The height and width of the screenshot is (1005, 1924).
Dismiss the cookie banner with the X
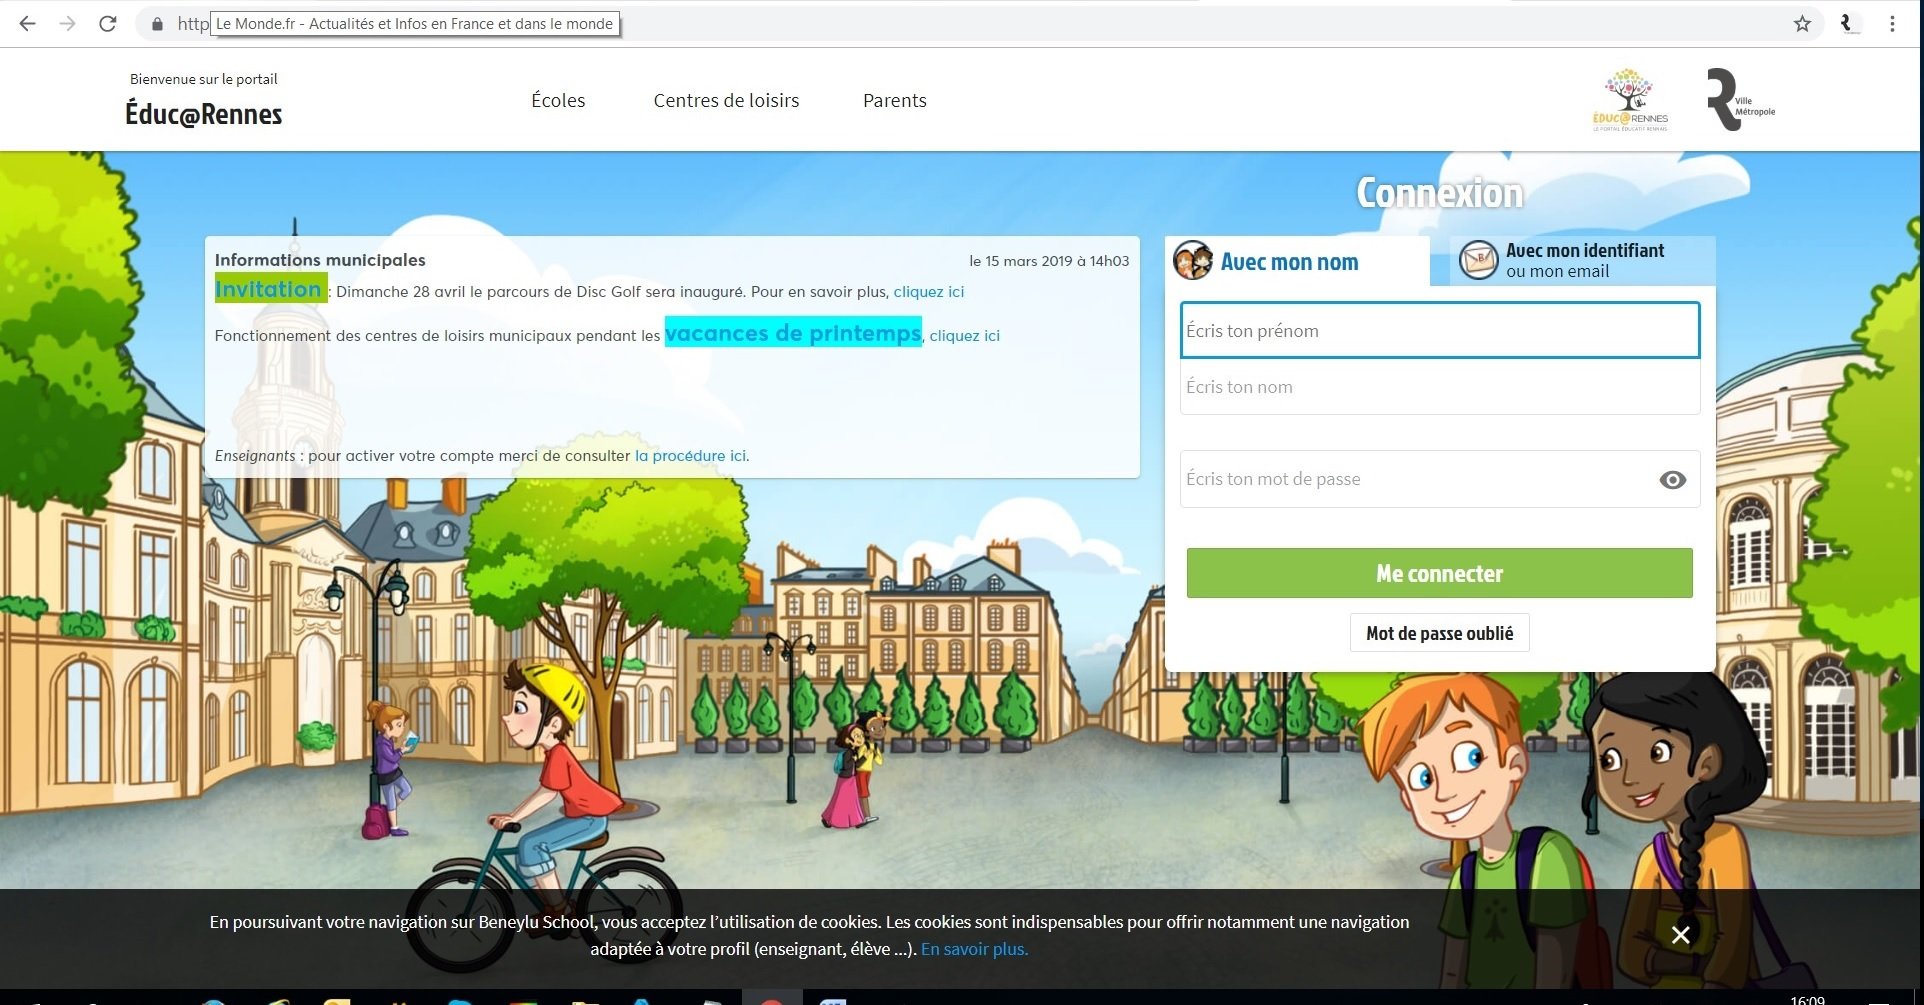point(1680,934)
